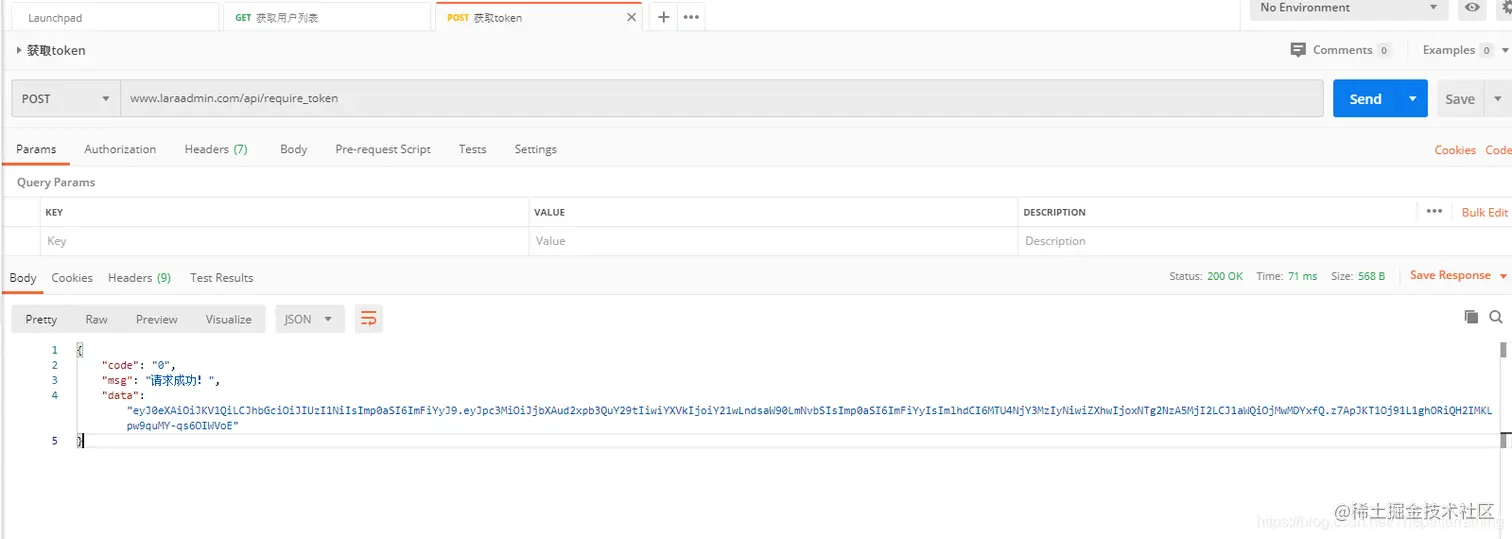1512x539 pixels.
Task: Click the Save button
Action: click(x=1460, y=99)
